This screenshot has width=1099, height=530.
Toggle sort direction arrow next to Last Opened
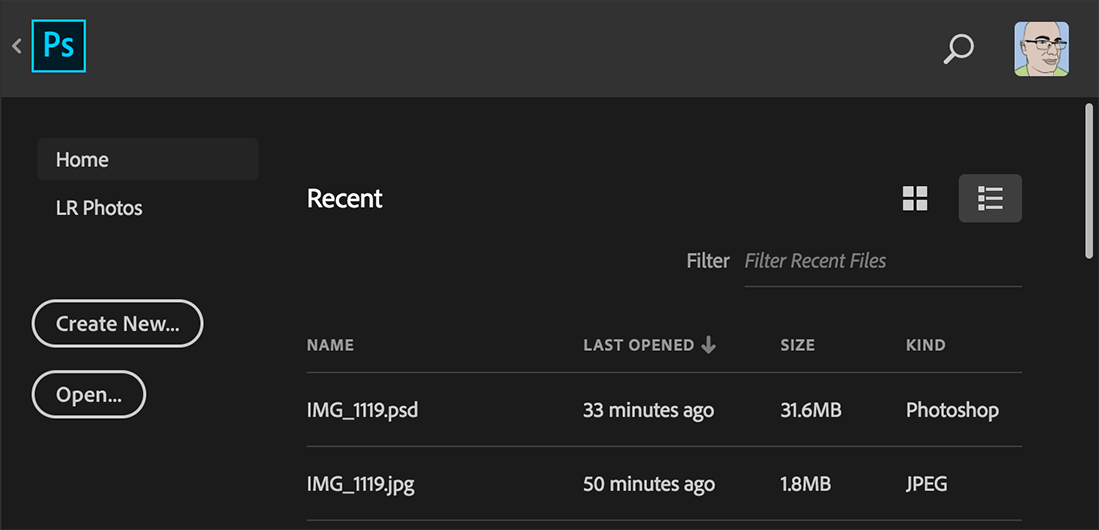pyautogui.click(x=709, y=344)
